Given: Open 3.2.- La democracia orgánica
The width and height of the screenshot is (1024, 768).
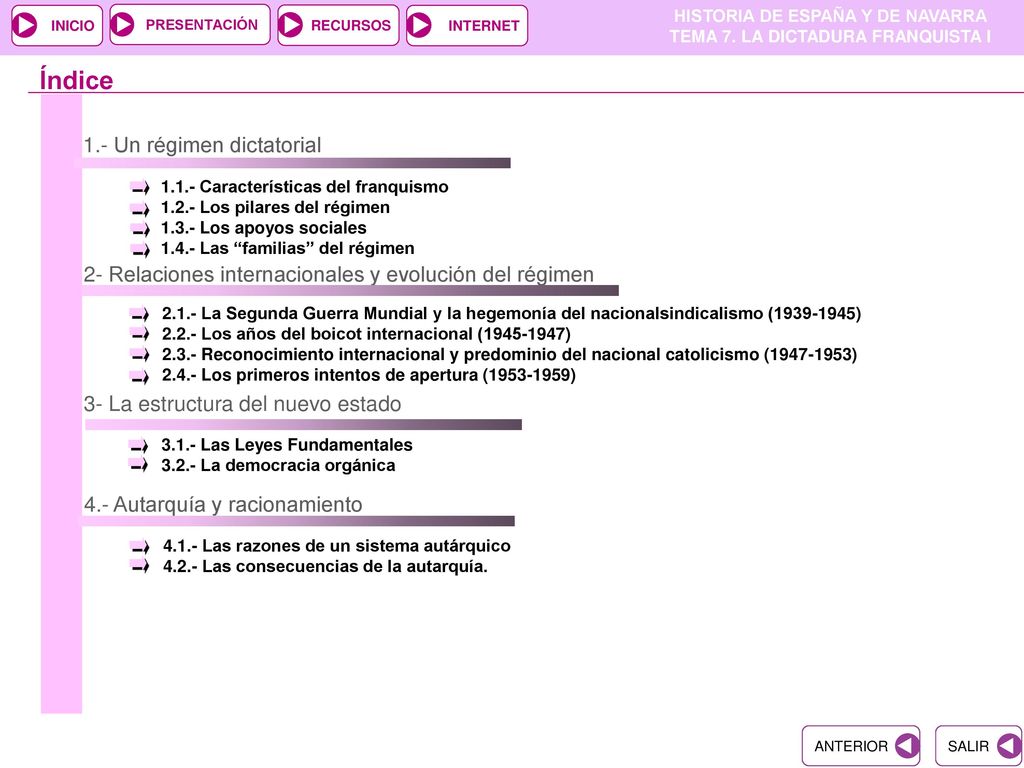Looking at the screenshot, I should pyautogui.click(x=278, y=466).
